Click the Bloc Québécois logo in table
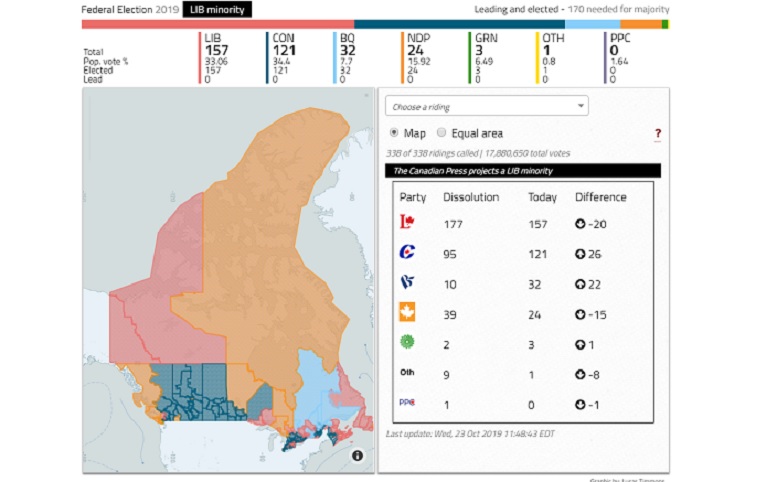Viewport: 777px width, 482px height. click(407, 282)
